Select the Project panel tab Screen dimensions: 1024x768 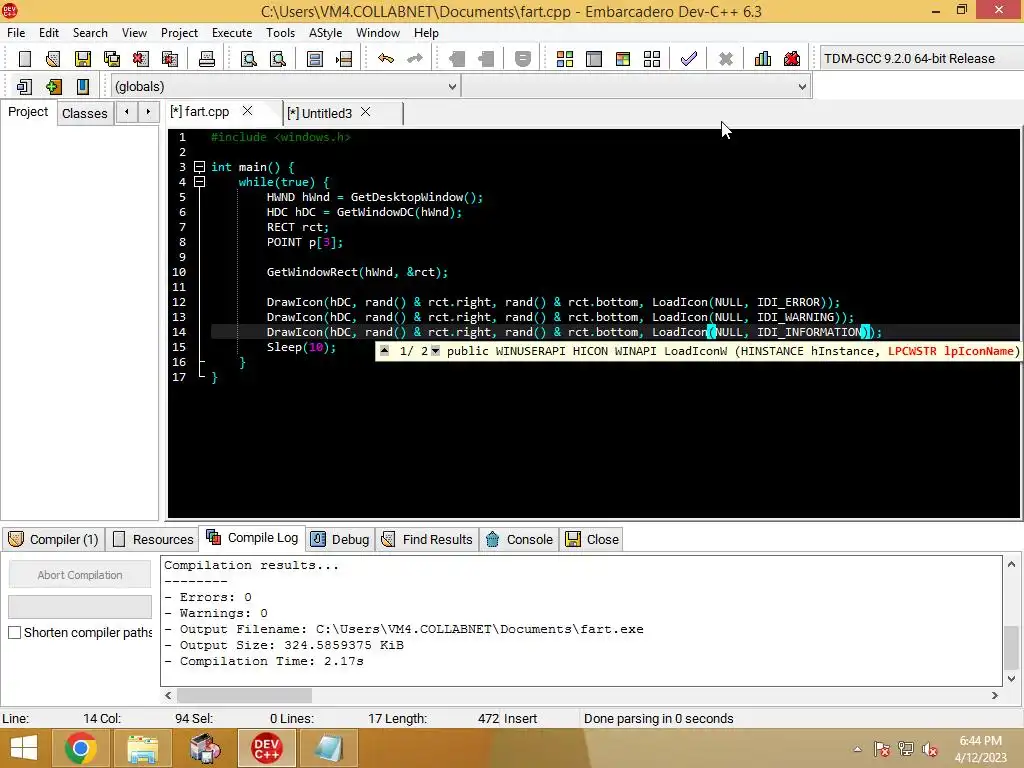click(x=28, y=112)
